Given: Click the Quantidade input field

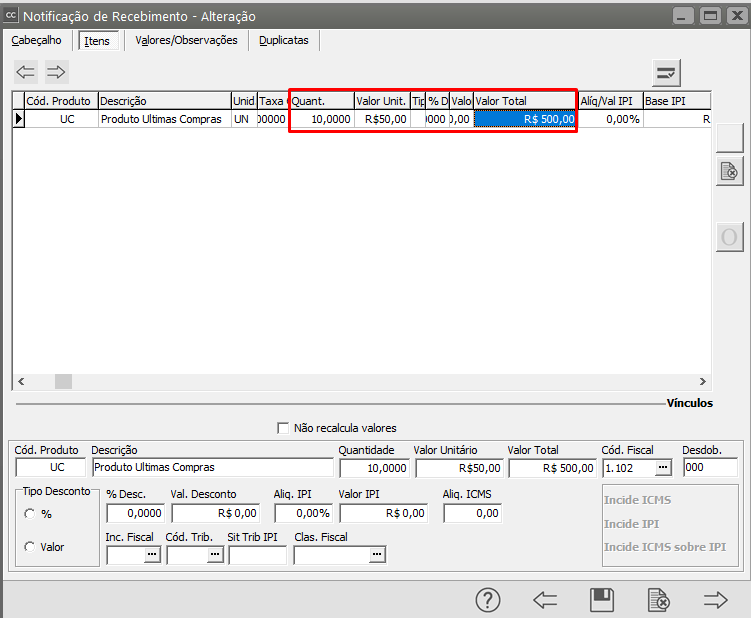Looking at the screenshot, I should [374, 468].
